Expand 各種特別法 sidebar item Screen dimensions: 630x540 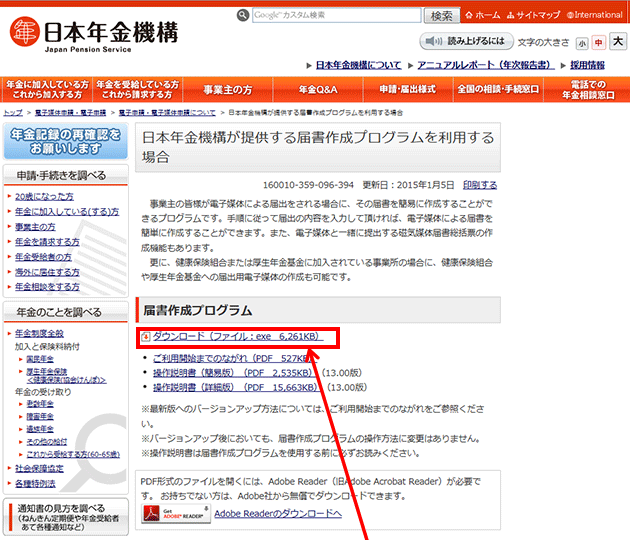36,482
